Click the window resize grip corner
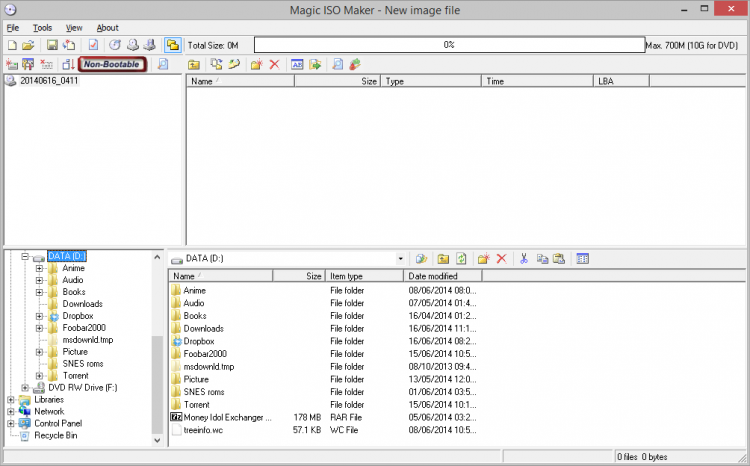The height and width of the screenshot is (466, 750). coord(742,457)
